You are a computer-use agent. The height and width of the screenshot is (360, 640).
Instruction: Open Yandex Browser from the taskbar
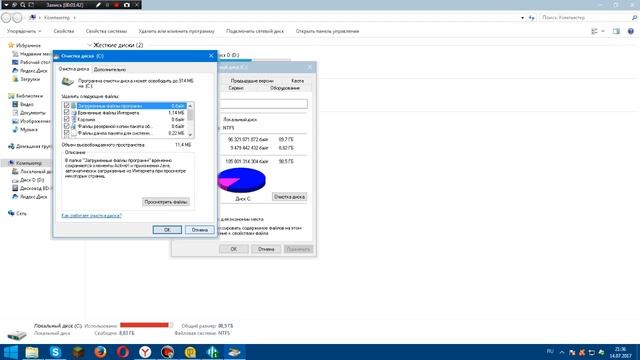(x=145, y=352)
